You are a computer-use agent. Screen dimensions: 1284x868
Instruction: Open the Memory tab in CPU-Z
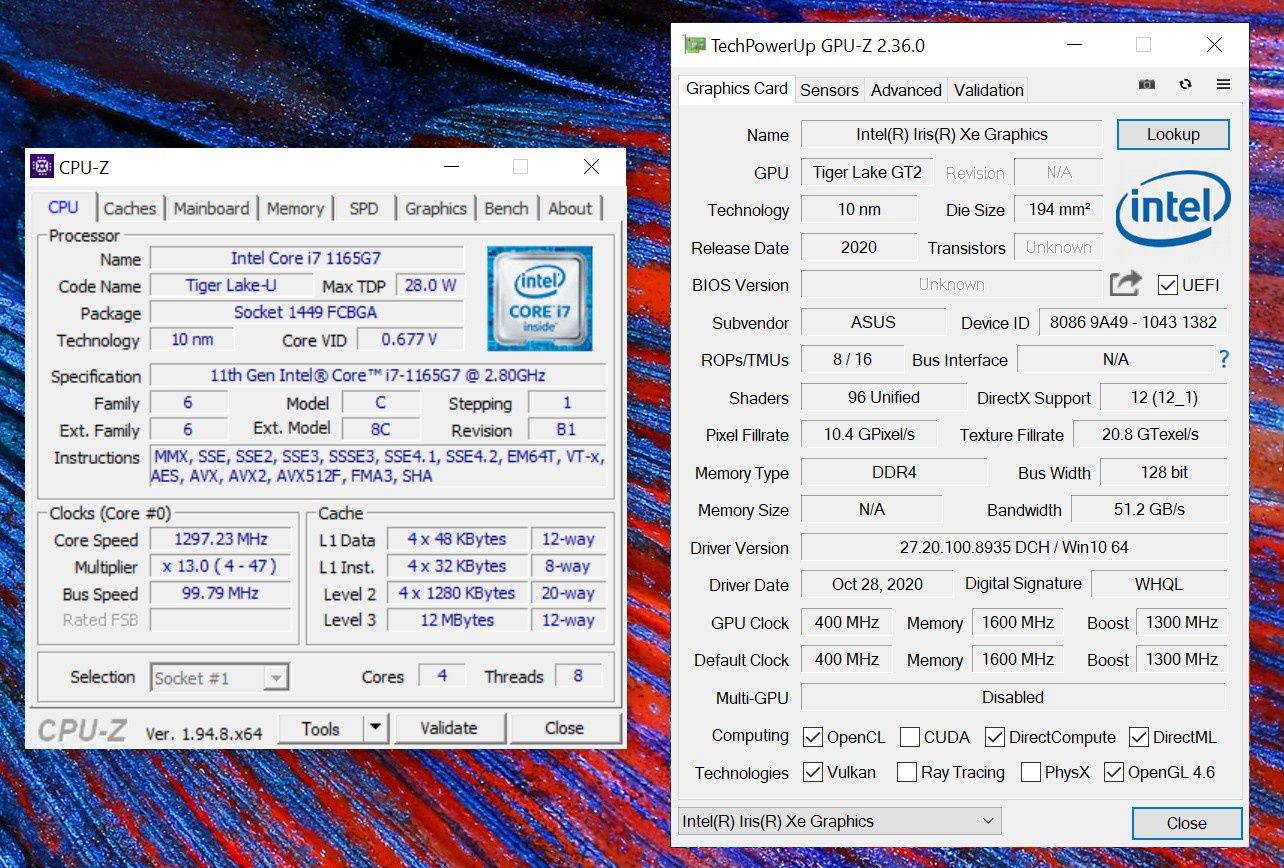pyautogui.click(x=295, y=208)
